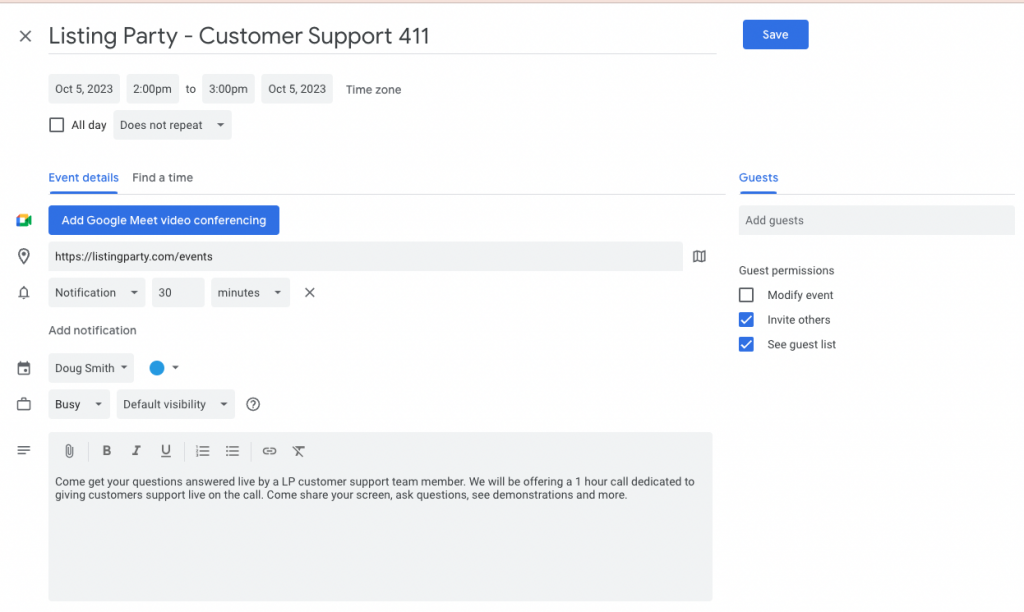
Task: Open the visibility help question mark
Action: pyautogui.click(x=253, y=404)
